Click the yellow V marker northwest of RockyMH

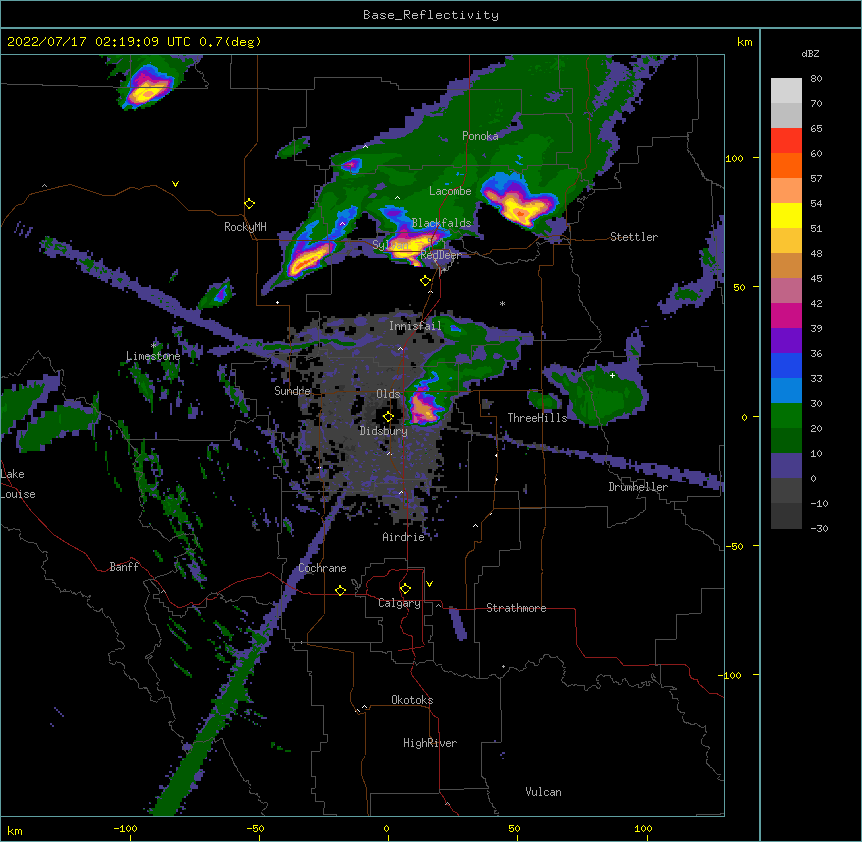pyautogui.click(x=175, y=184)
